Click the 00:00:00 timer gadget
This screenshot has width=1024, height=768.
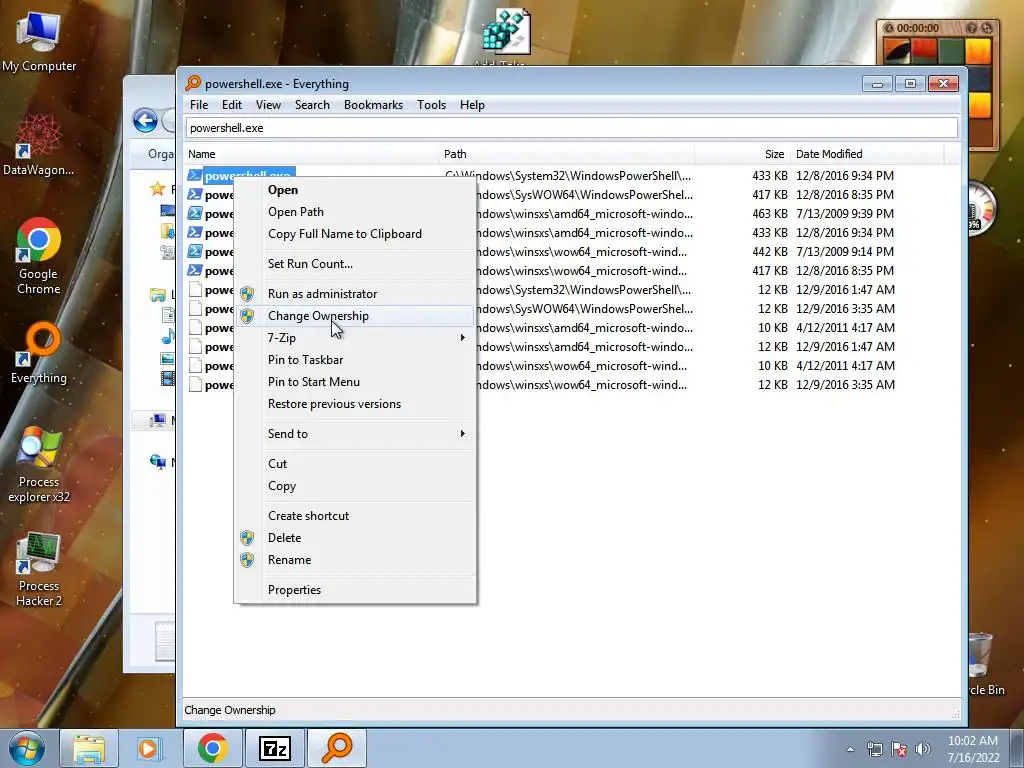(918, 28)
